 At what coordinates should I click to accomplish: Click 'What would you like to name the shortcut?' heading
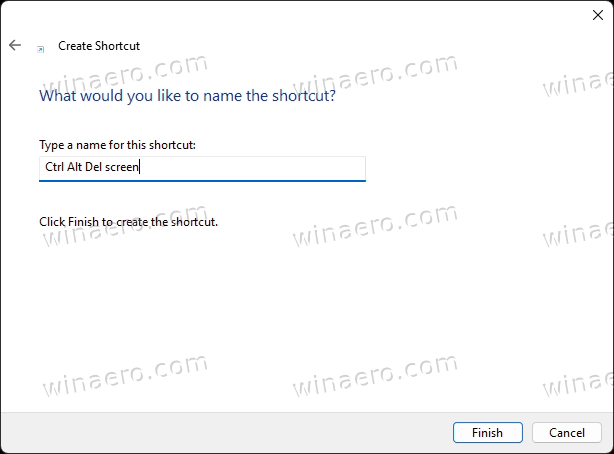pyautogui.click(x=187, y=96)
